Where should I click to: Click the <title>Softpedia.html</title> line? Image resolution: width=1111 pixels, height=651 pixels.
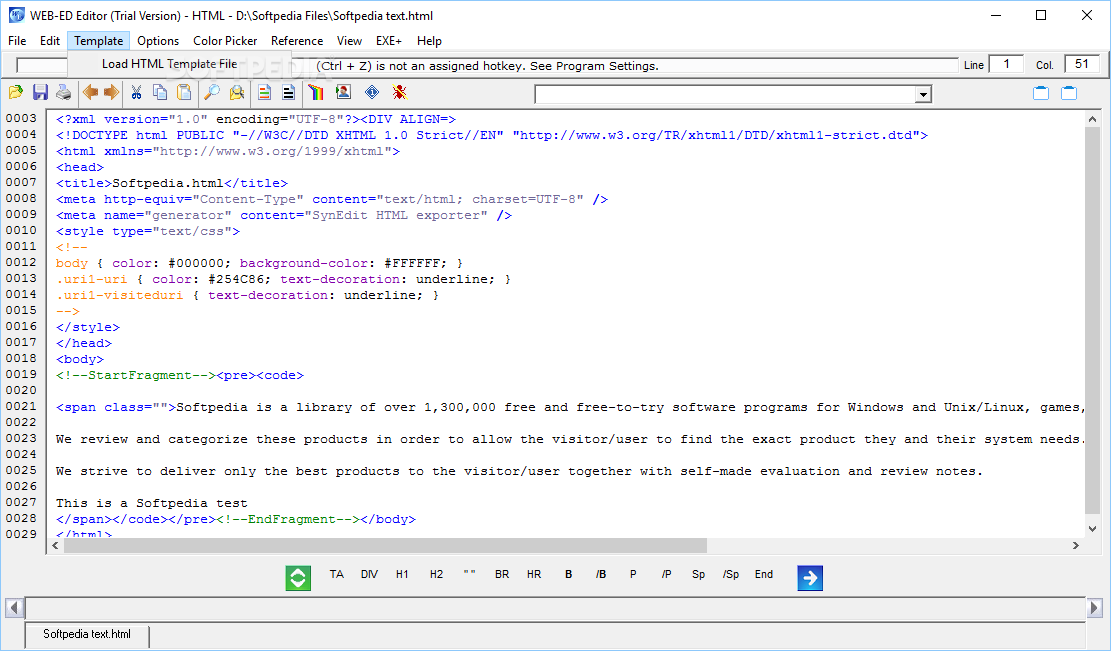click(172, 183)
